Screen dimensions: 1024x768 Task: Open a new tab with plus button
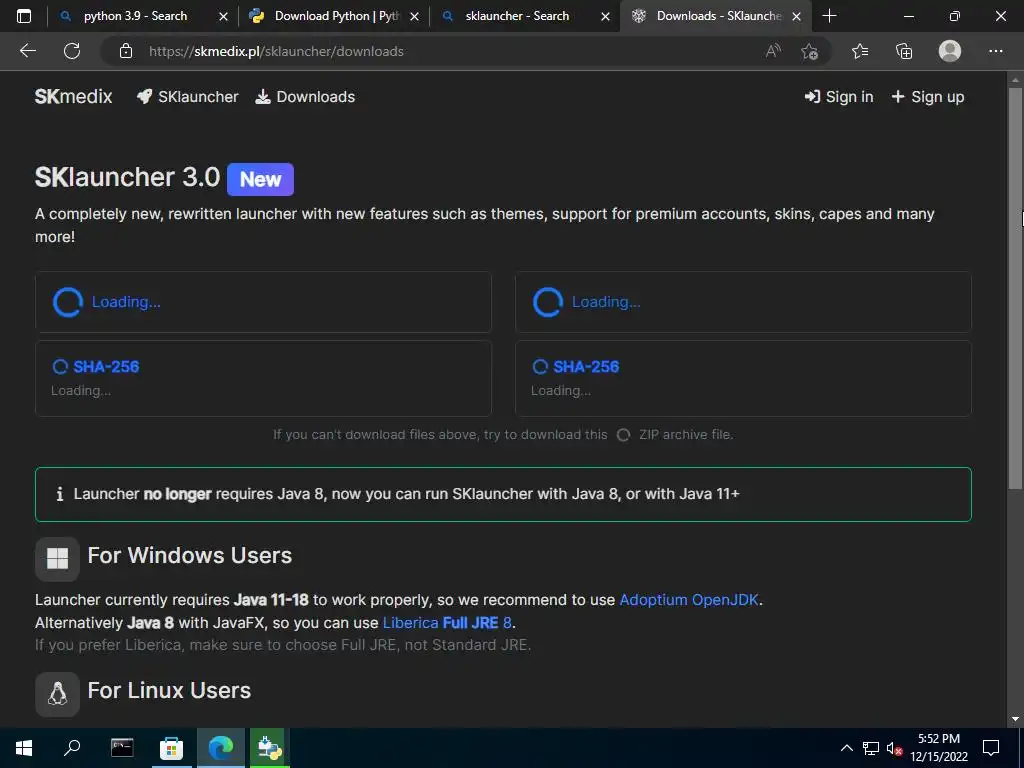coord(829,16)
